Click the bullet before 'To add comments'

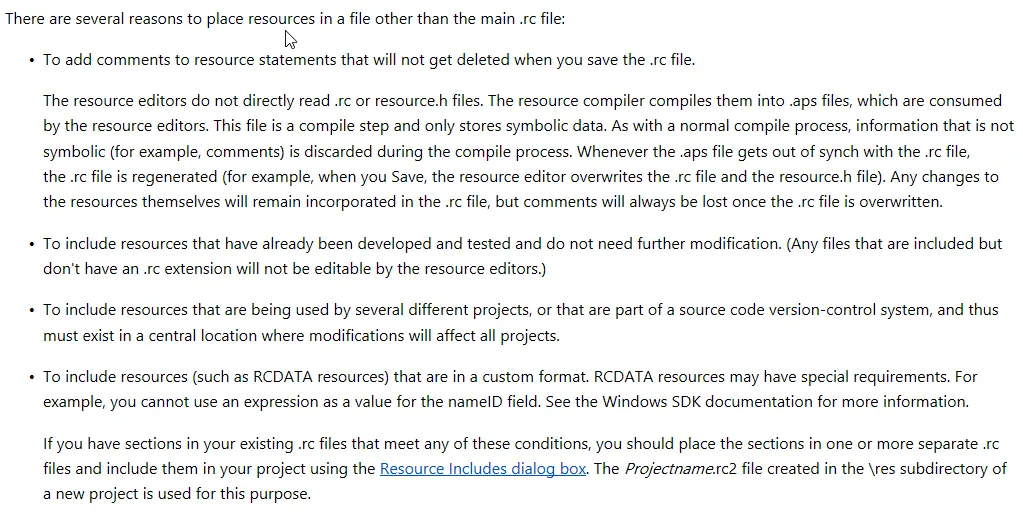pyautogui.click(x=32, y=60)
